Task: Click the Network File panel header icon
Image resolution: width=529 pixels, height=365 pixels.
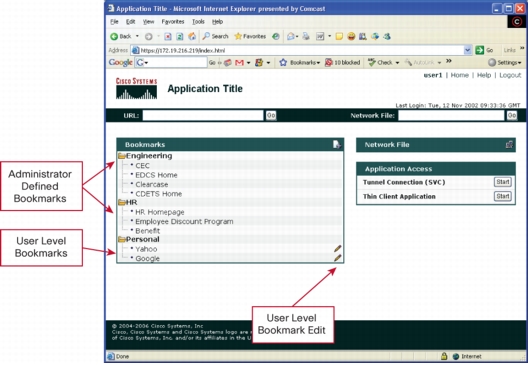Action: coord(509,144)
